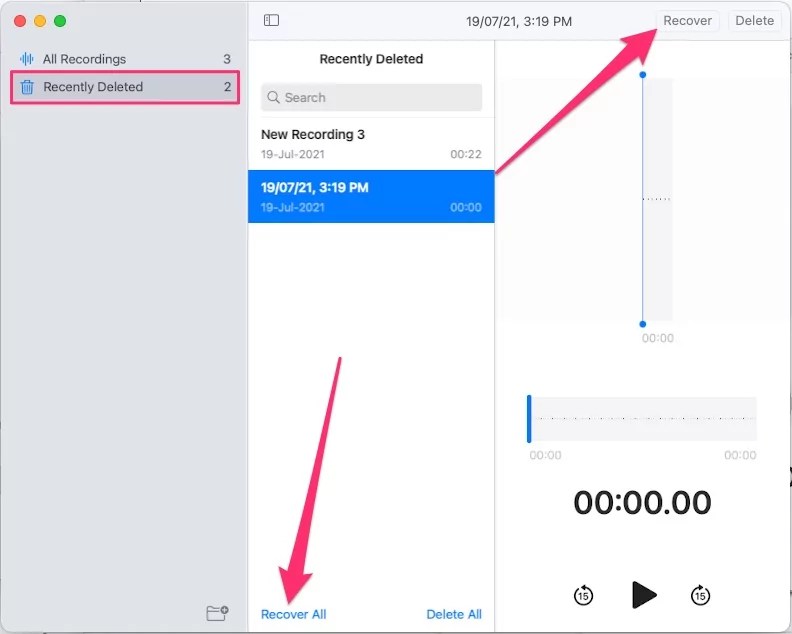Click Recover All link

coord(293,614)
